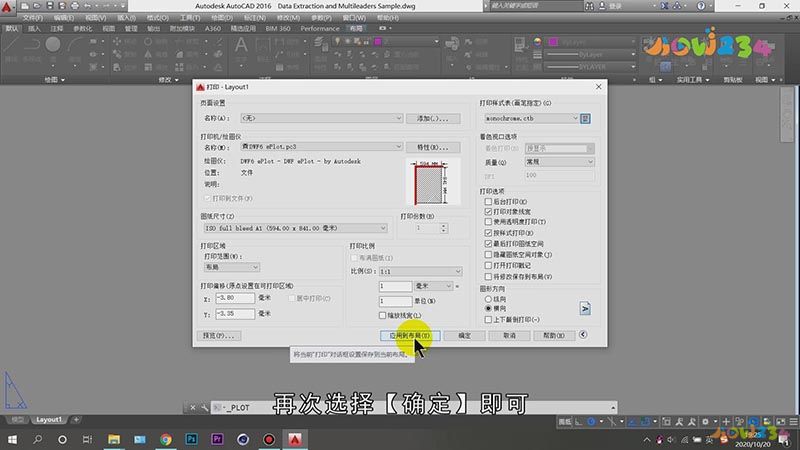Toggle the 后台打印 checkbox
800x450 pixels.
click(488, 202)
